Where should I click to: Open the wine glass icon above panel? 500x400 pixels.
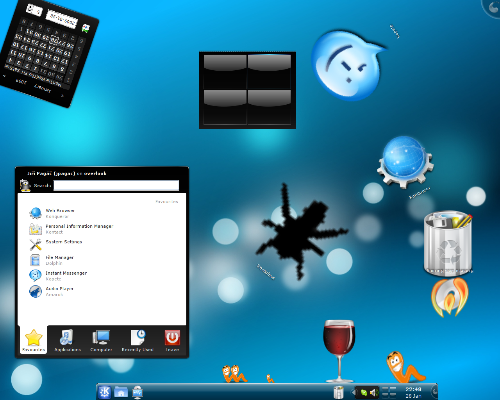pos(339,351)
